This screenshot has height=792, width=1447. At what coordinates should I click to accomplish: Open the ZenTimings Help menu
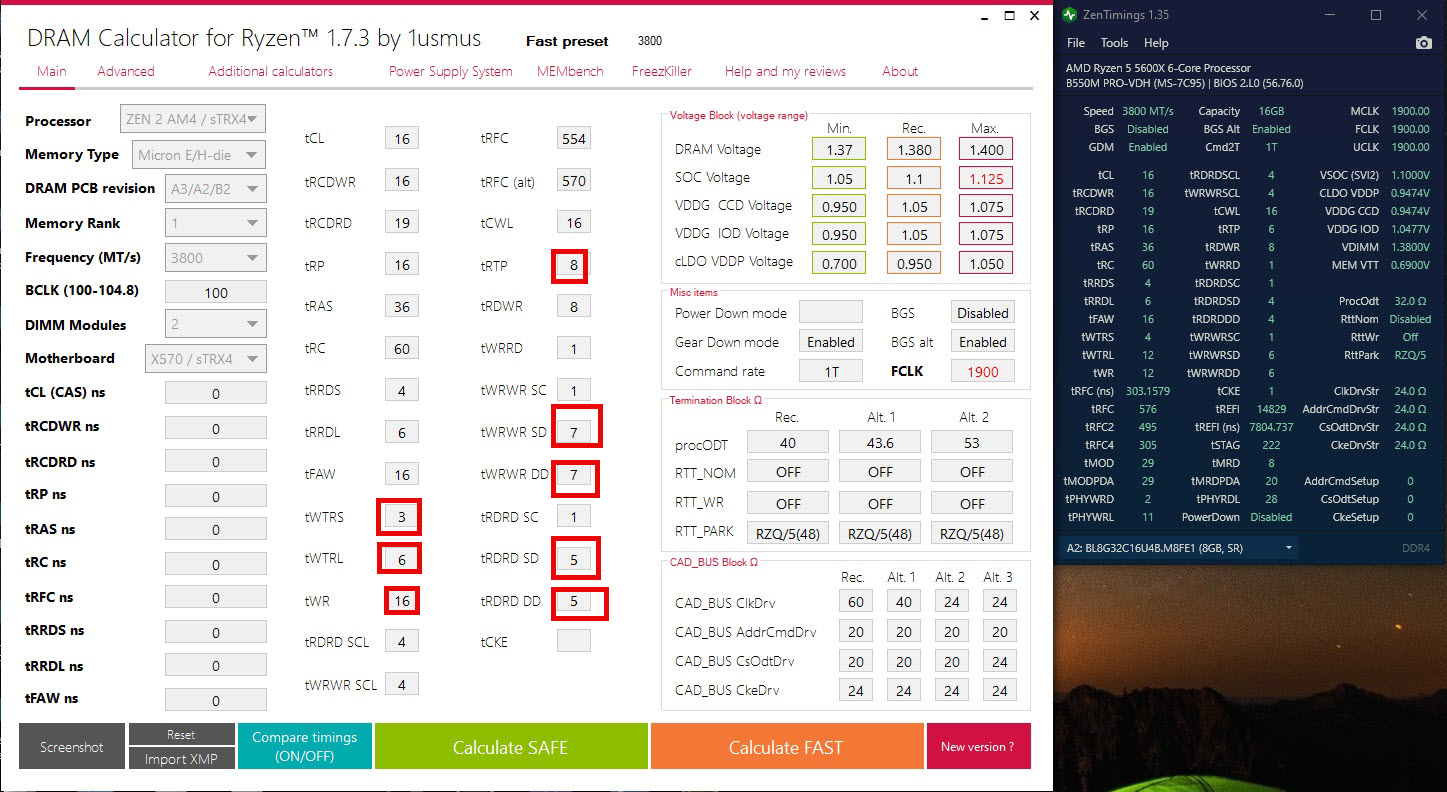[1156, 43]
